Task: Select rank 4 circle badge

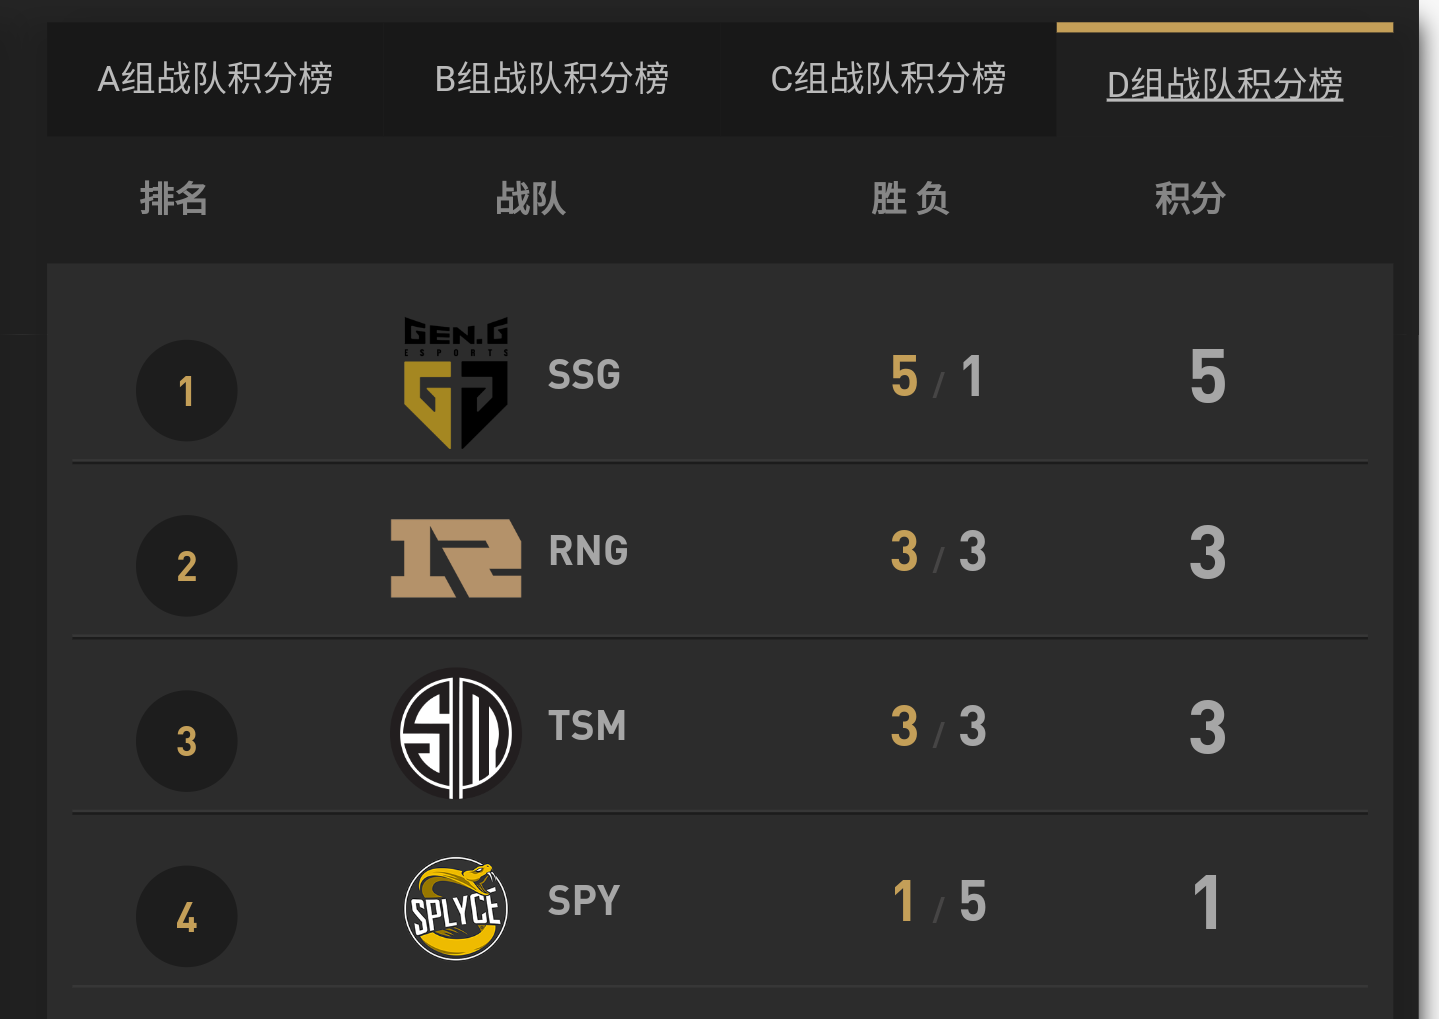Action: point(187,916)
